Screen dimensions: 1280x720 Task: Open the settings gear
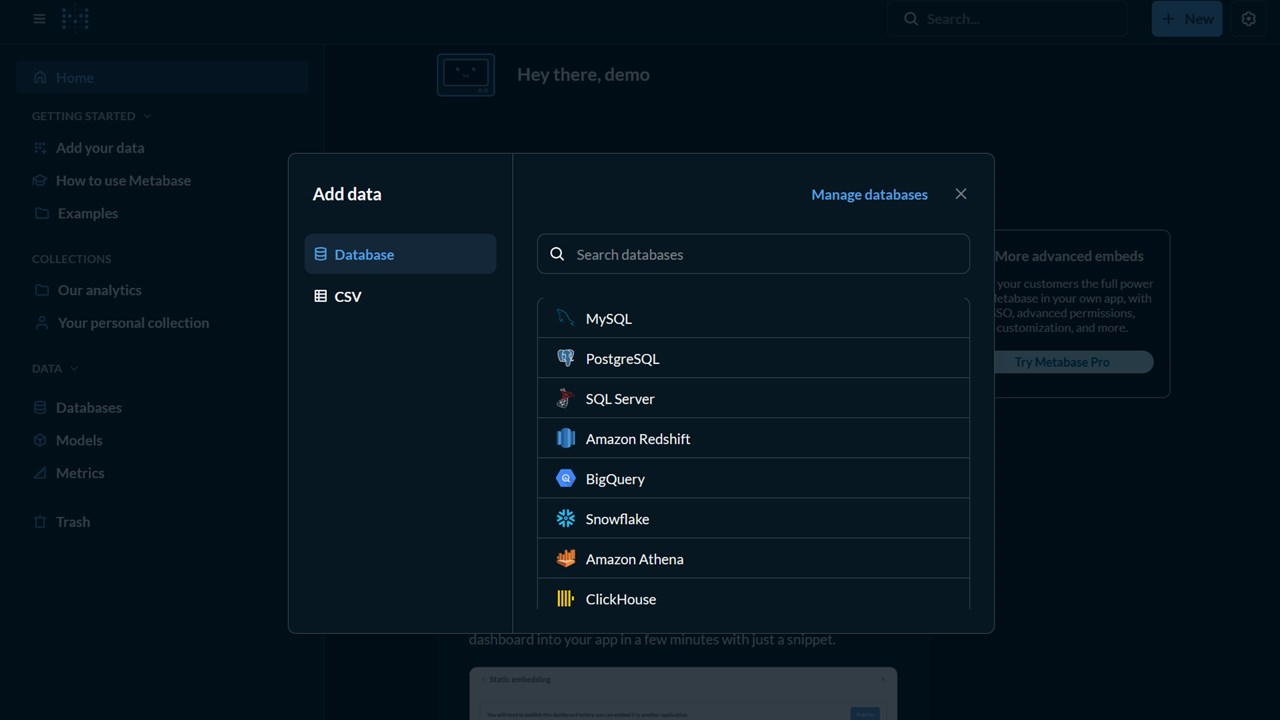[x=1248, y=18]
